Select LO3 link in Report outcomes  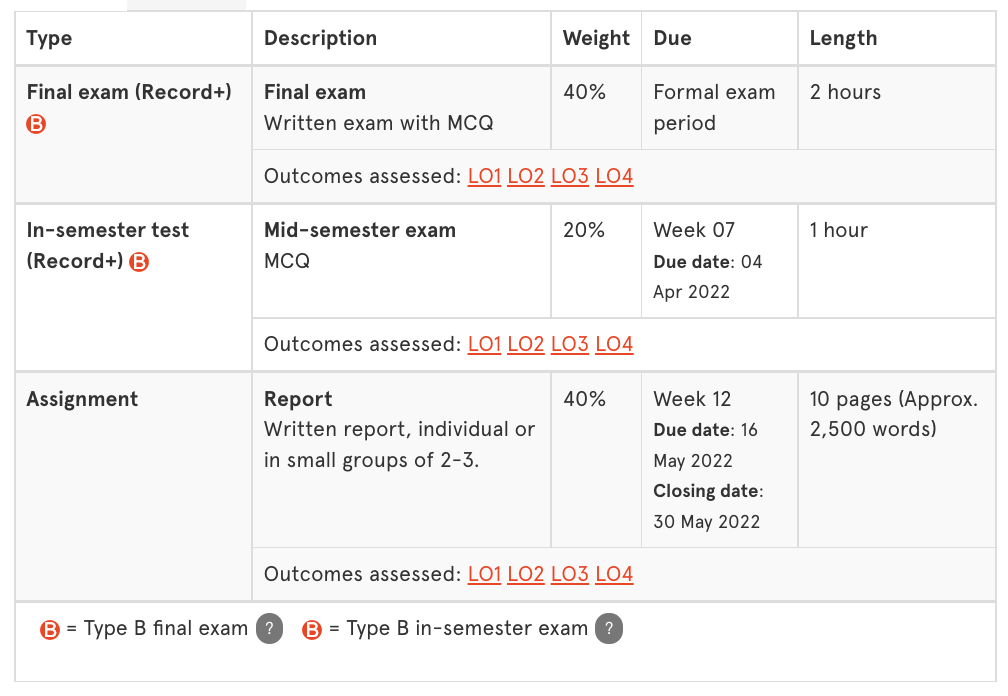point(570,575)
